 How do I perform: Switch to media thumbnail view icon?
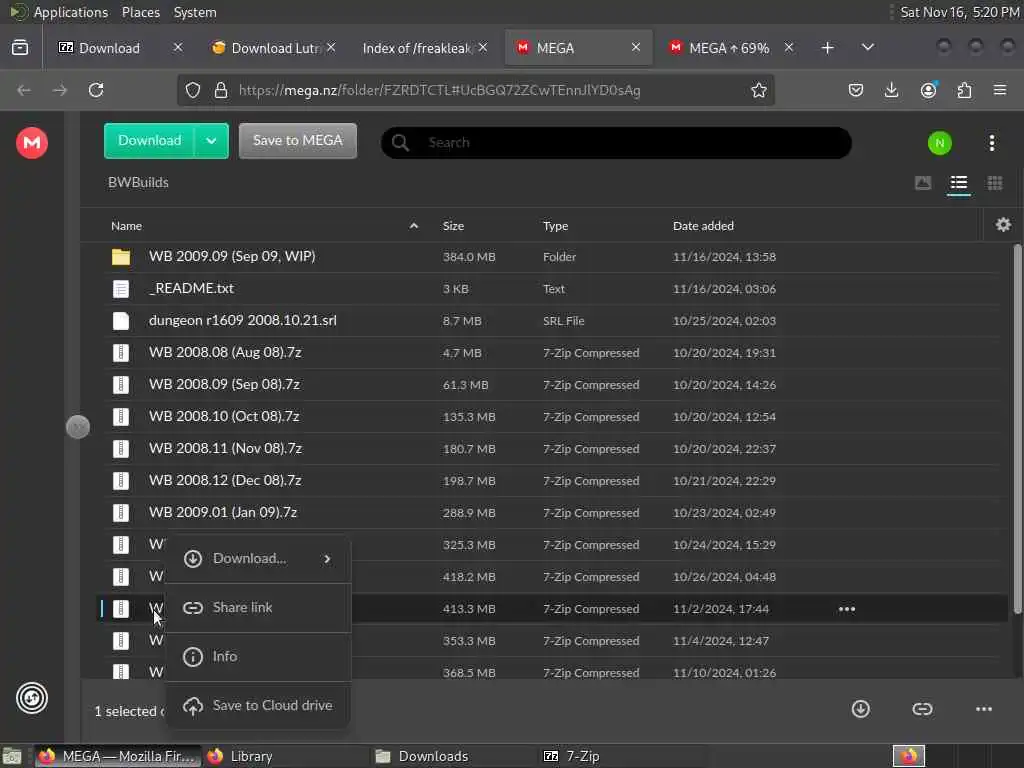(923, 183)
